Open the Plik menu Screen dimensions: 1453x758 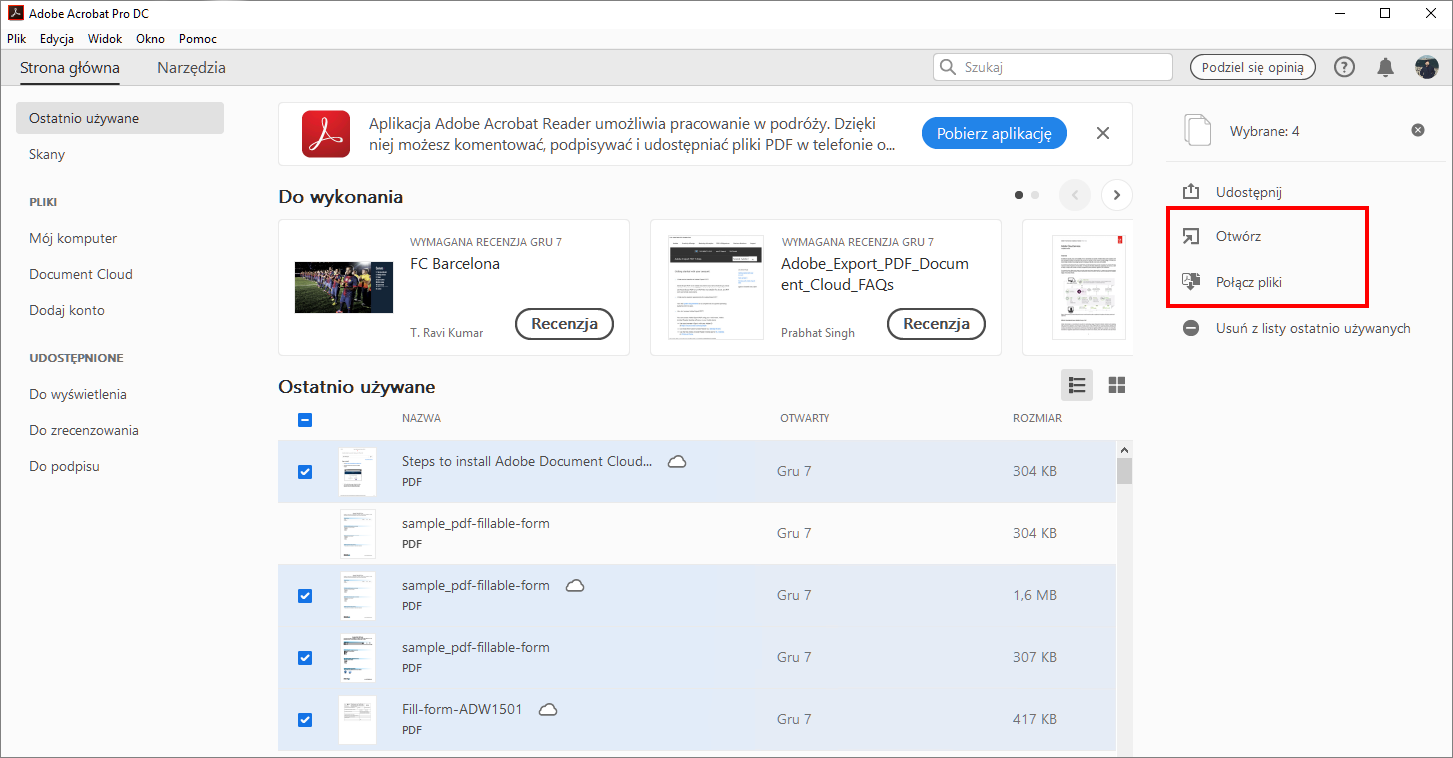point(16,39)
